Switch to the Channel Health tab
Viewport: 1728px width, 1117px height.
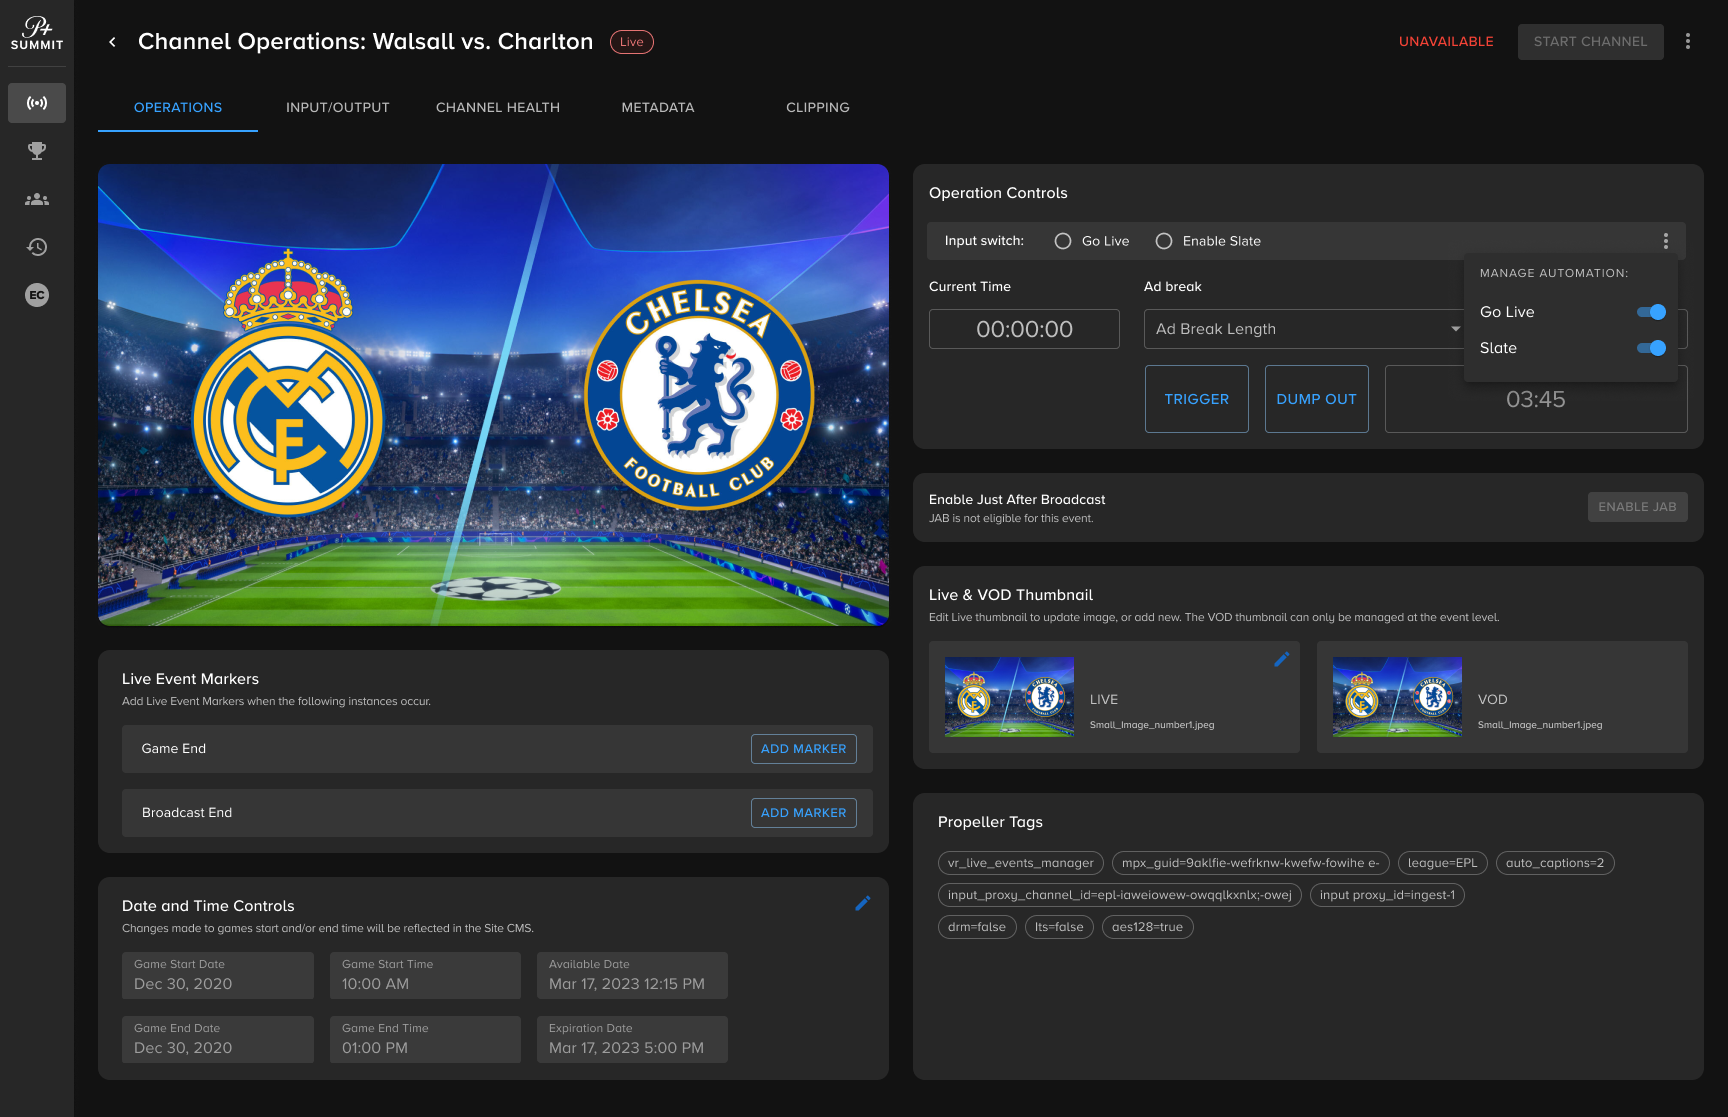point(498,107)
